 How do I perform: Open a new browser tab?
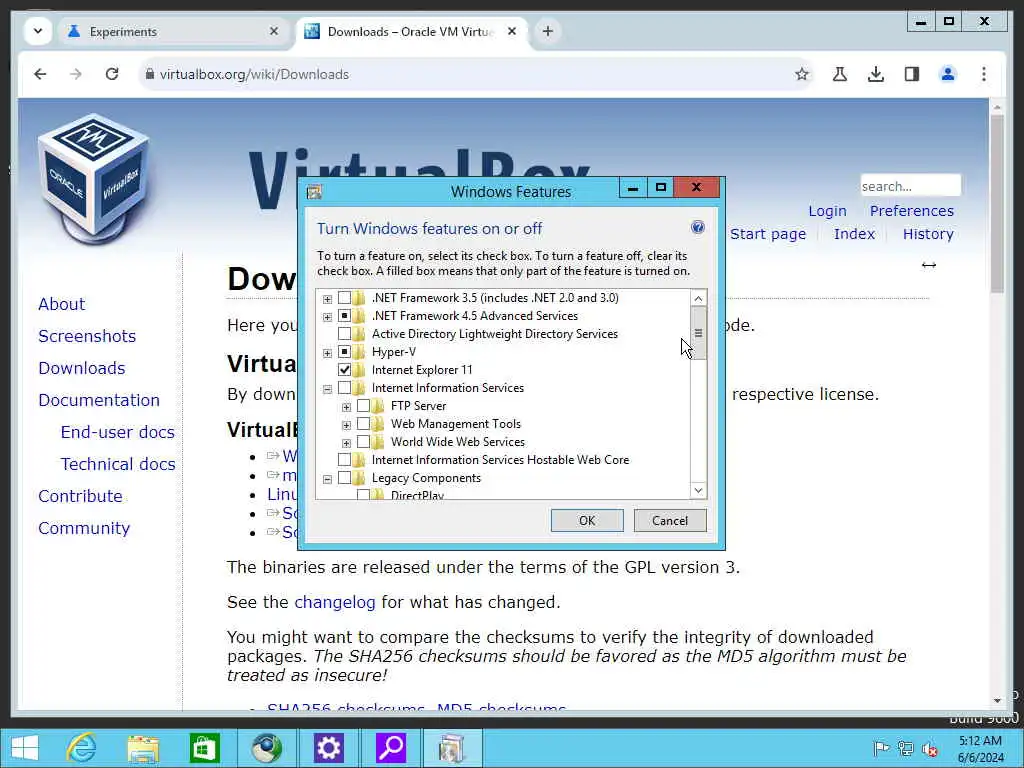(548, 31)
